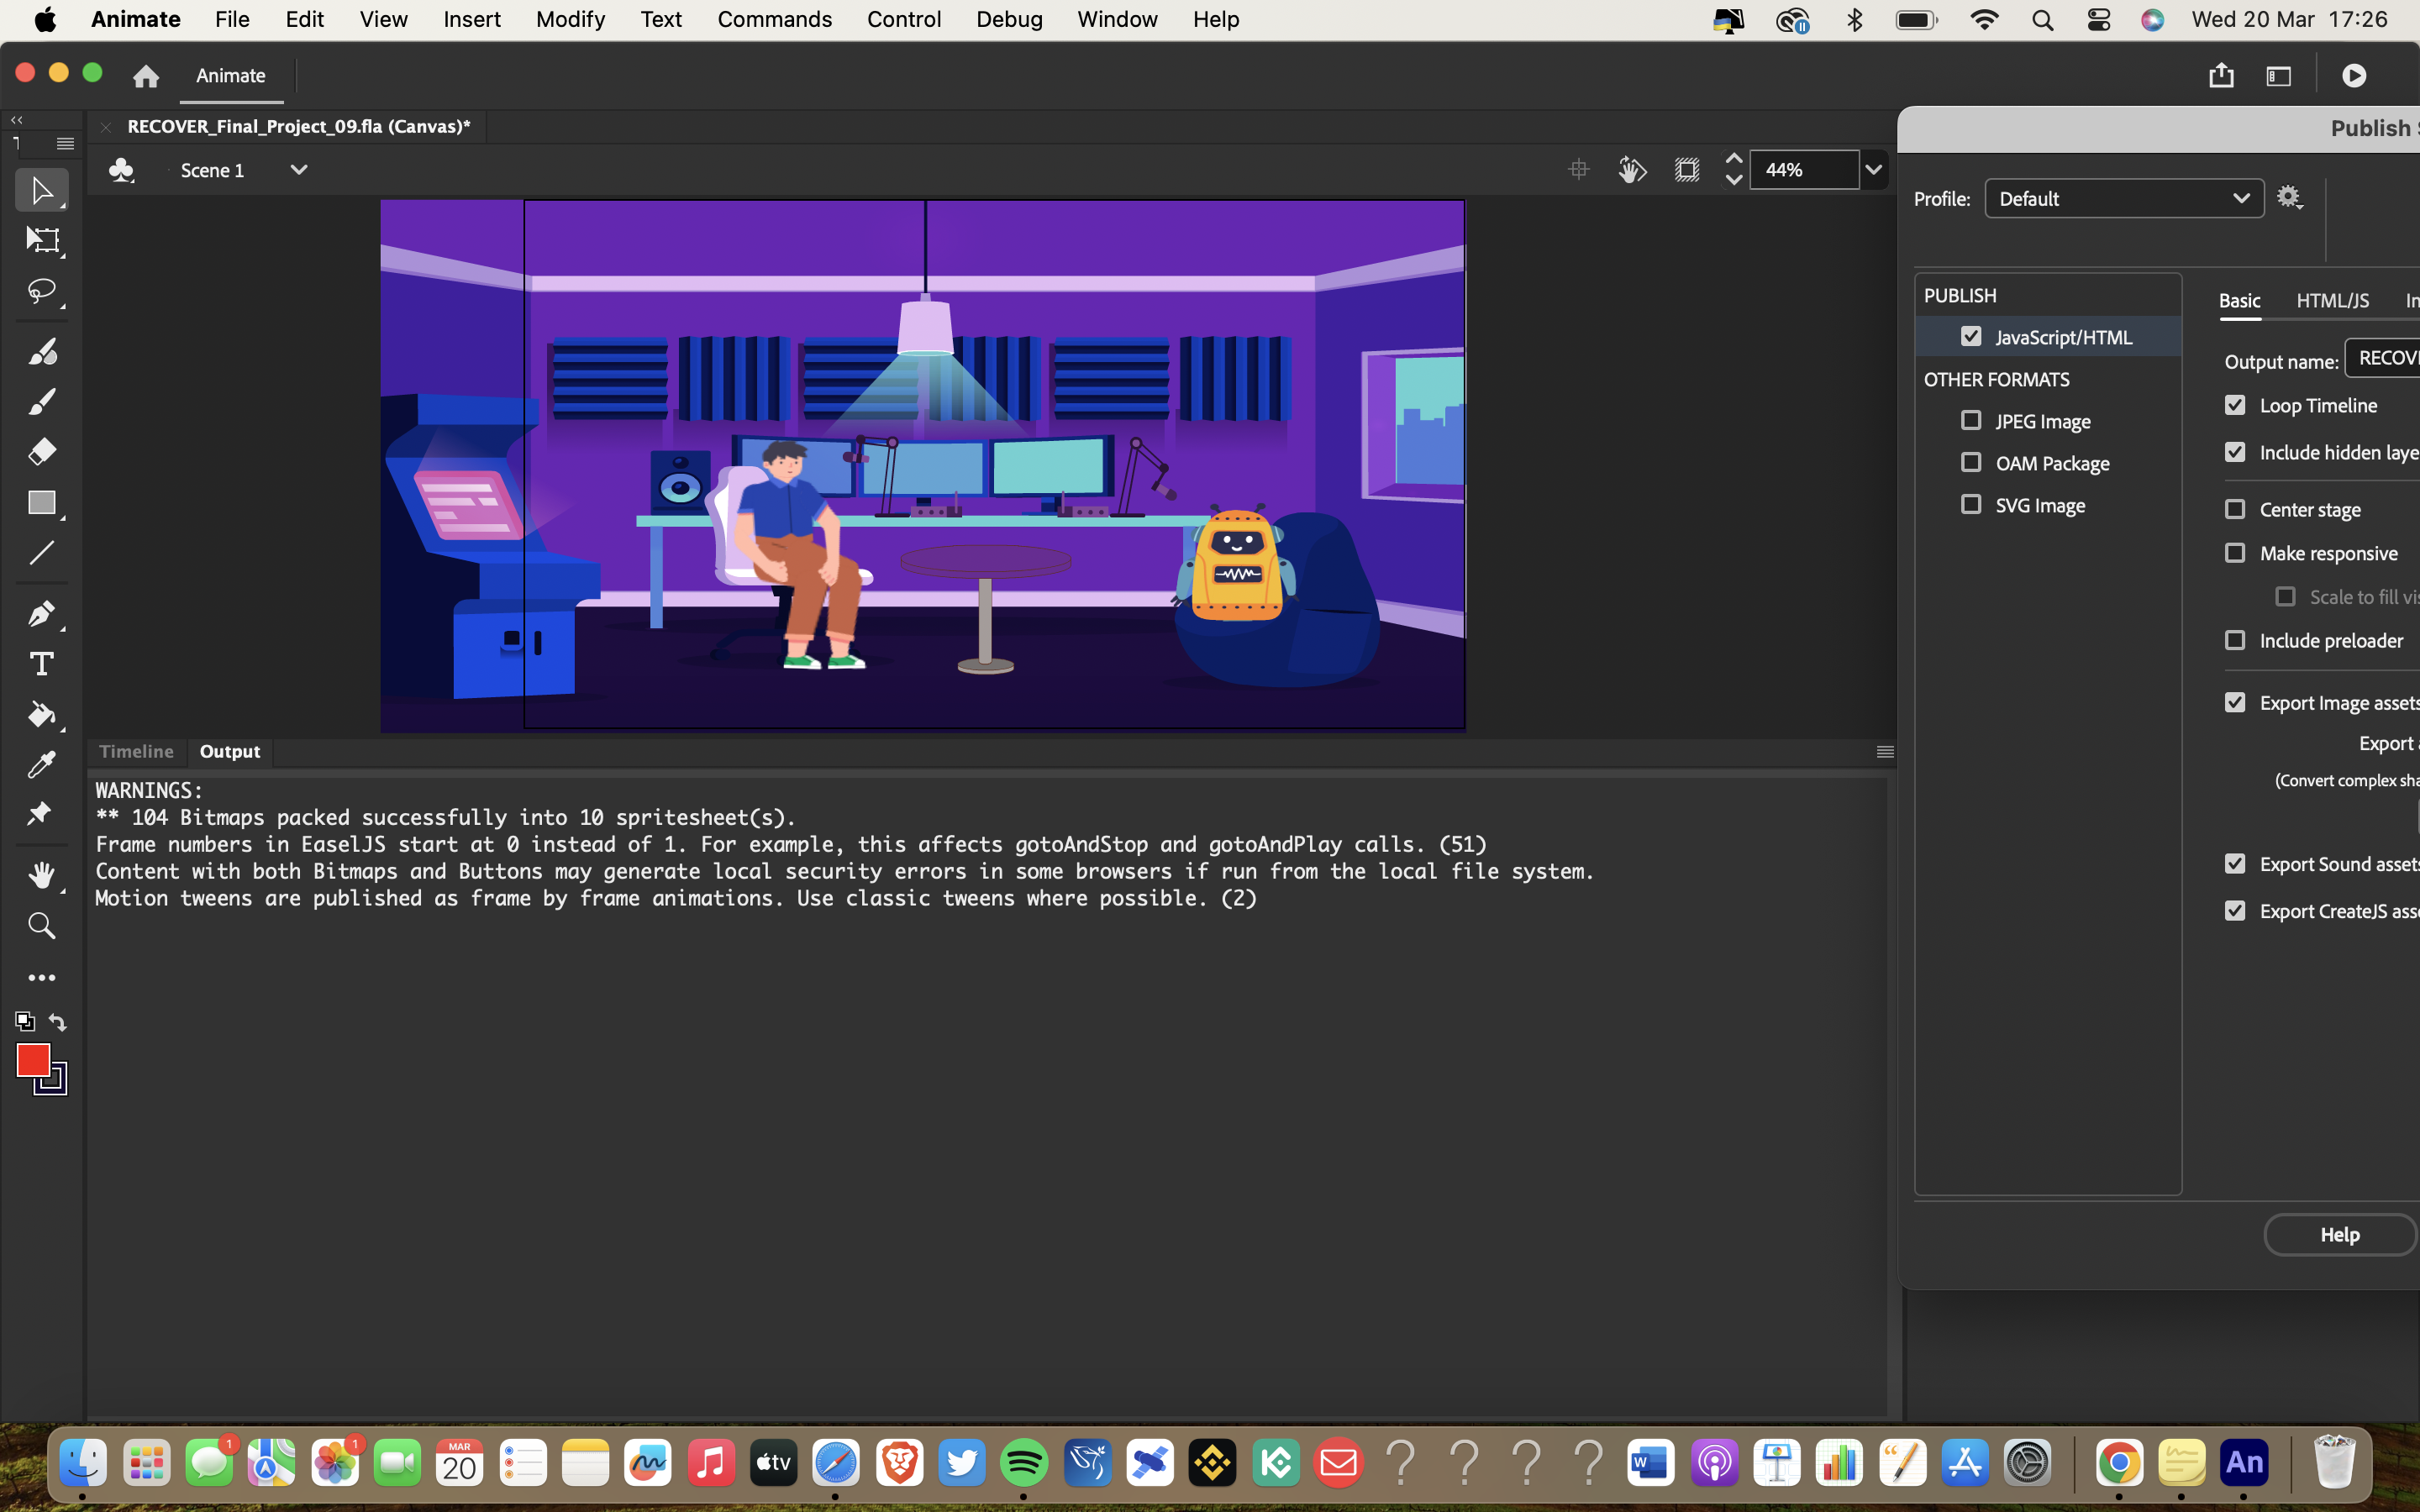The width and height of the screenshot is (2420, 1512).
Task: Enable the Make responsive option
Action: click(x=2236, y=552)
